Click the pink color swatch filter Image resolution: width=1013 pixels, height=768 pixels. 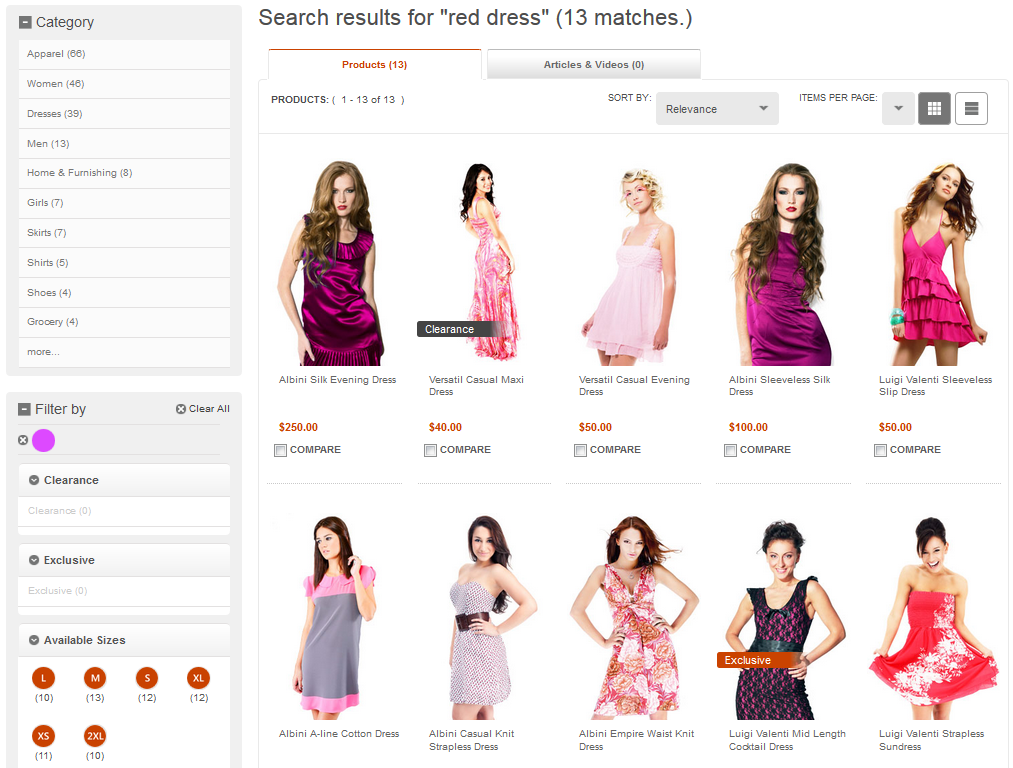[42, 441]
